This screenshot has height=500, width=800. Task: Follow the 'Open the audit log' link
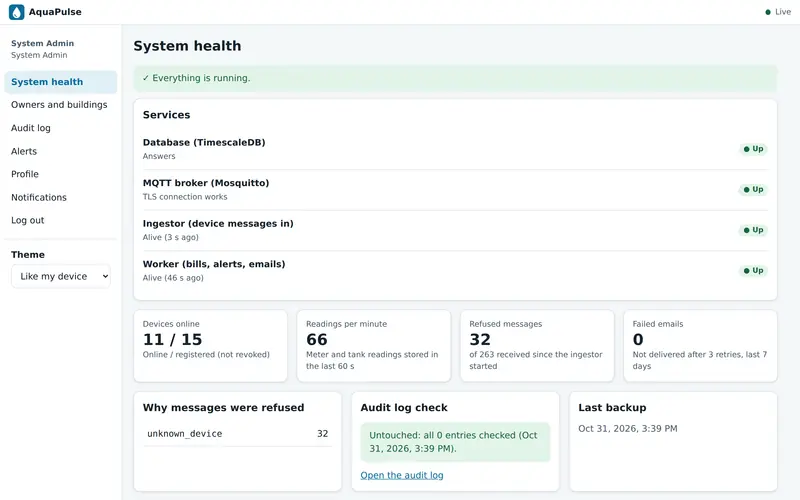402,476
